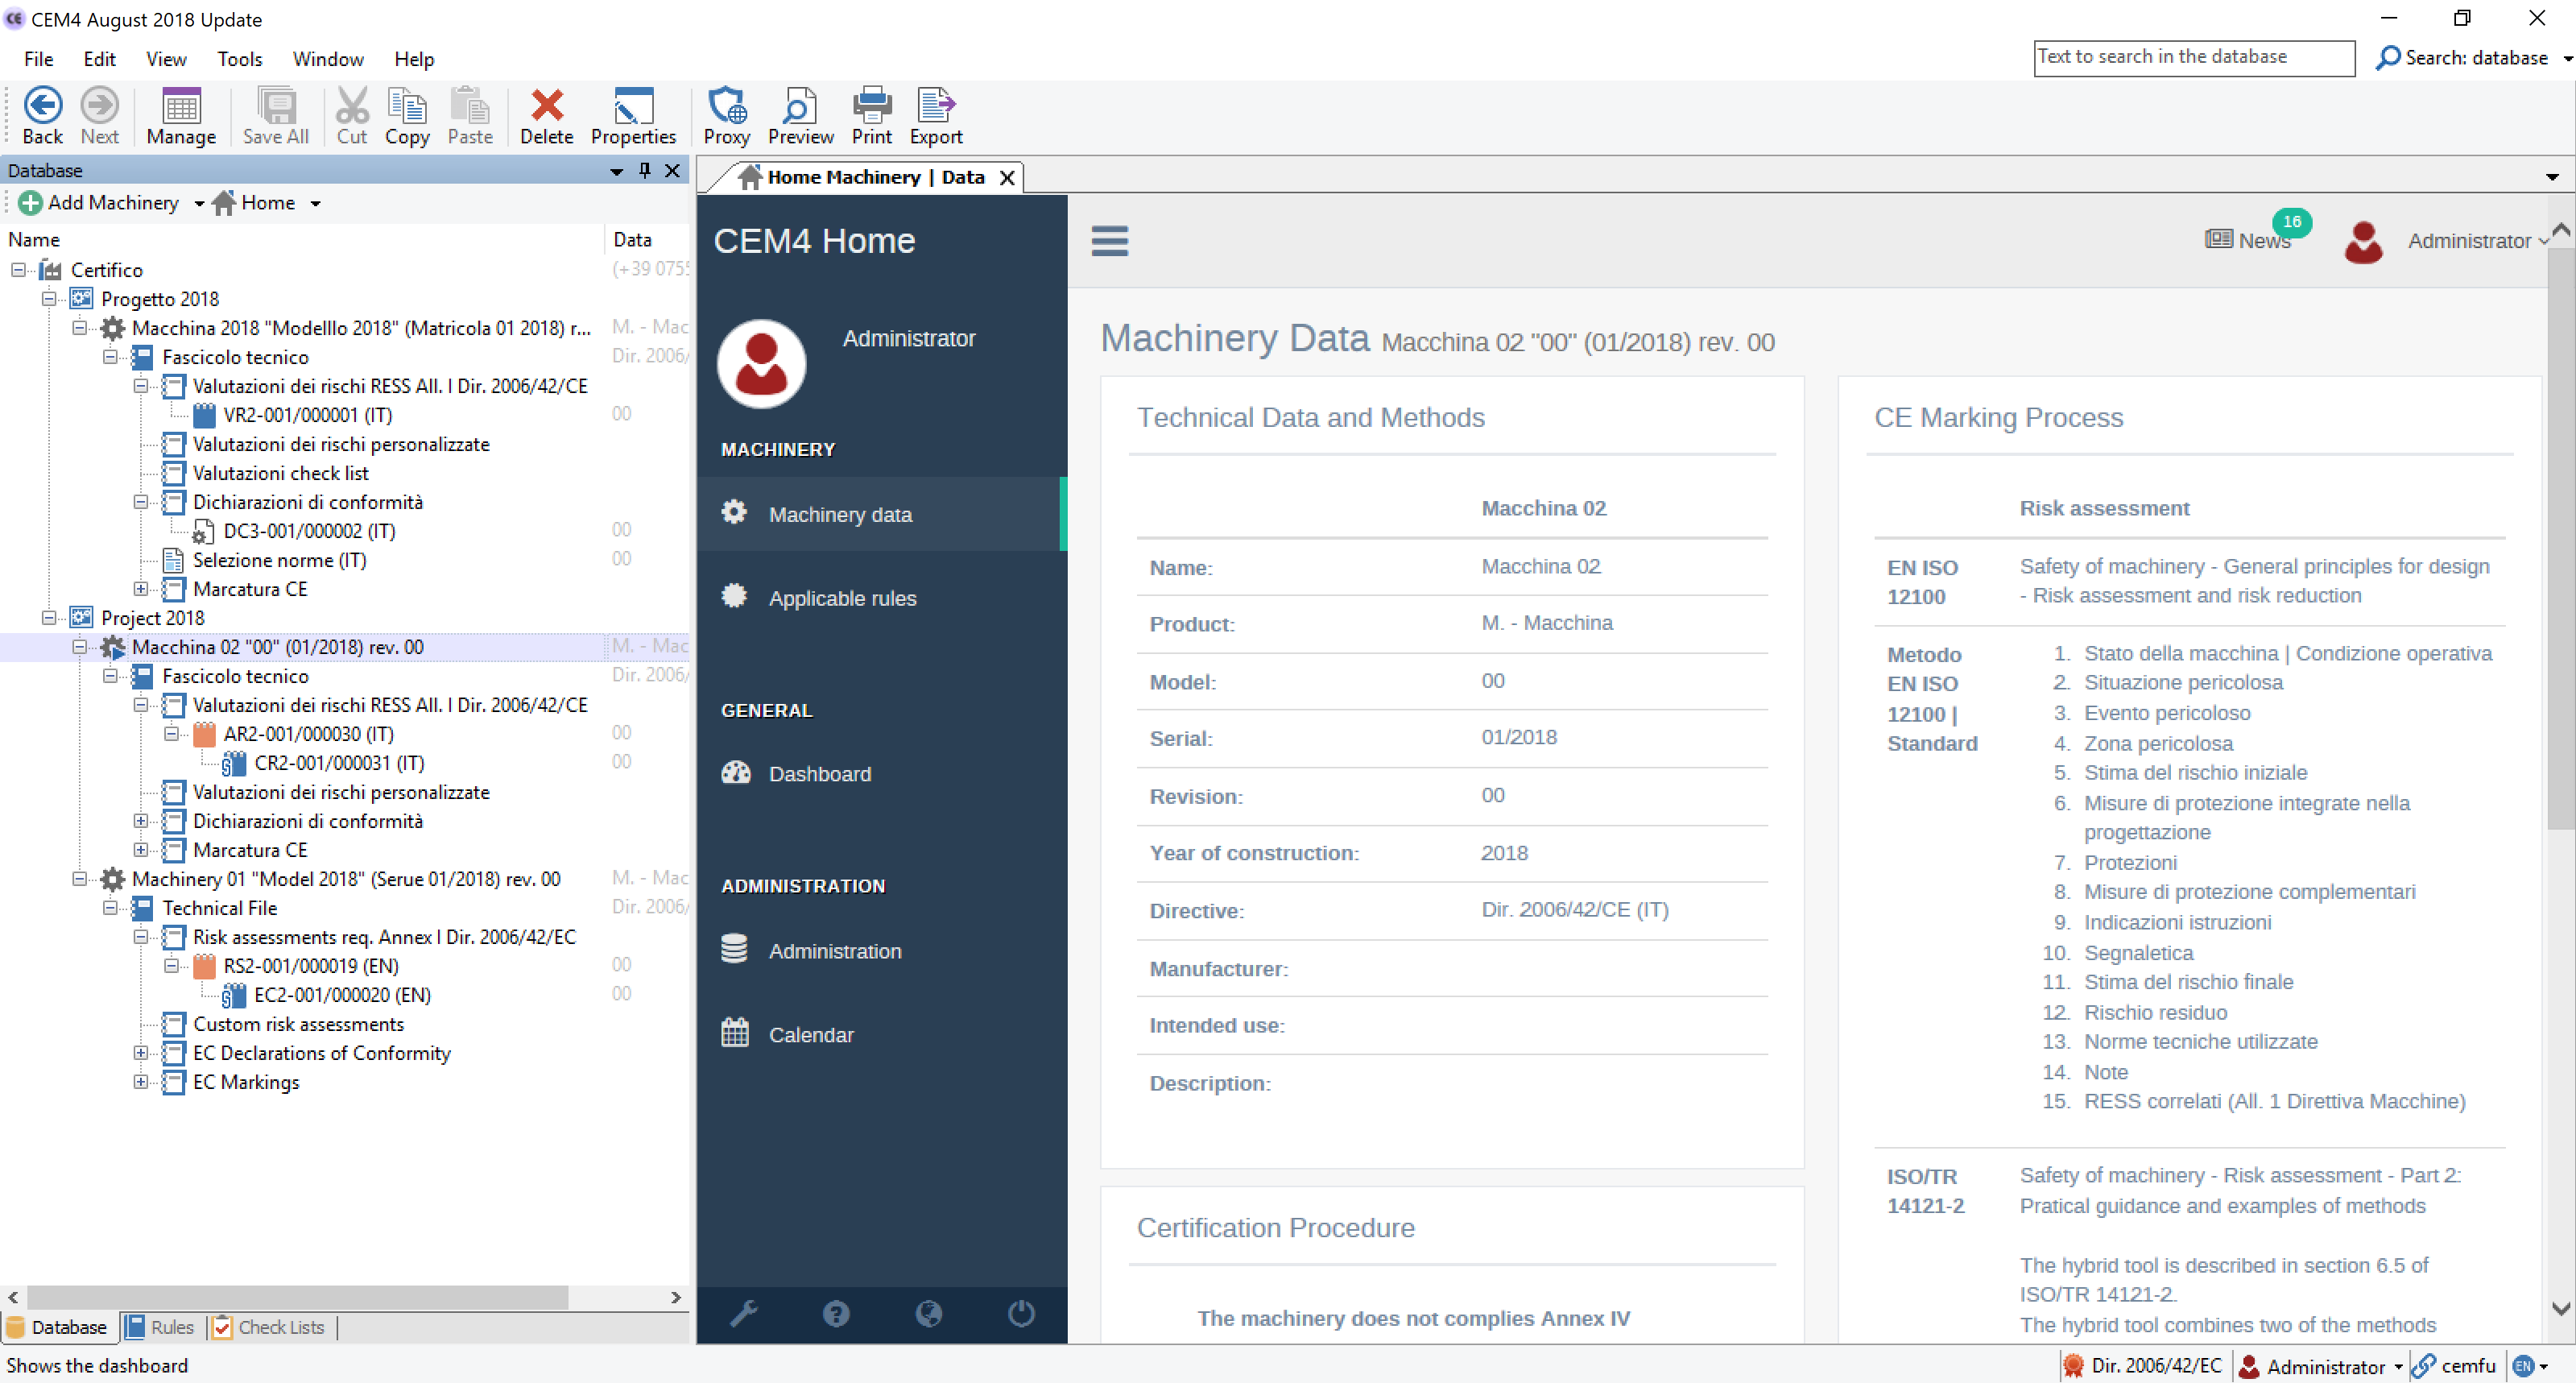This screenshot has width=2576, height=1383.
Task: Collapse the Progetto 2018 tree node
Action: click(x=49, y=298)
